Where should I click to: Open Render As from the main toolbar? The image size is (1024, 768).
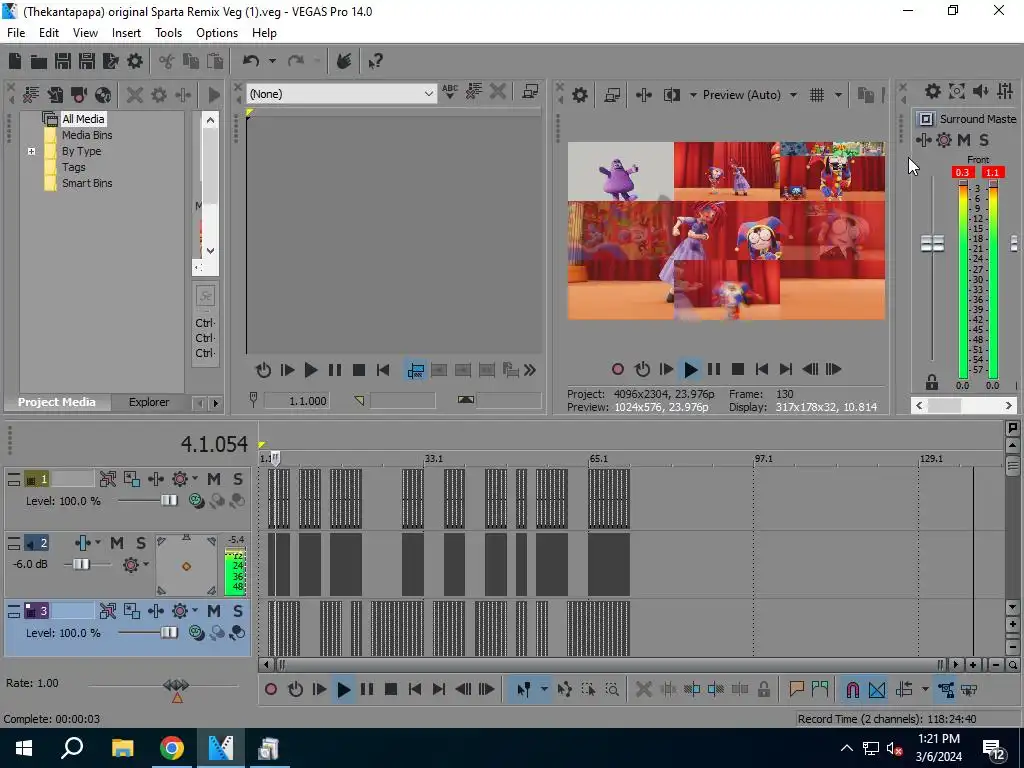110,61
